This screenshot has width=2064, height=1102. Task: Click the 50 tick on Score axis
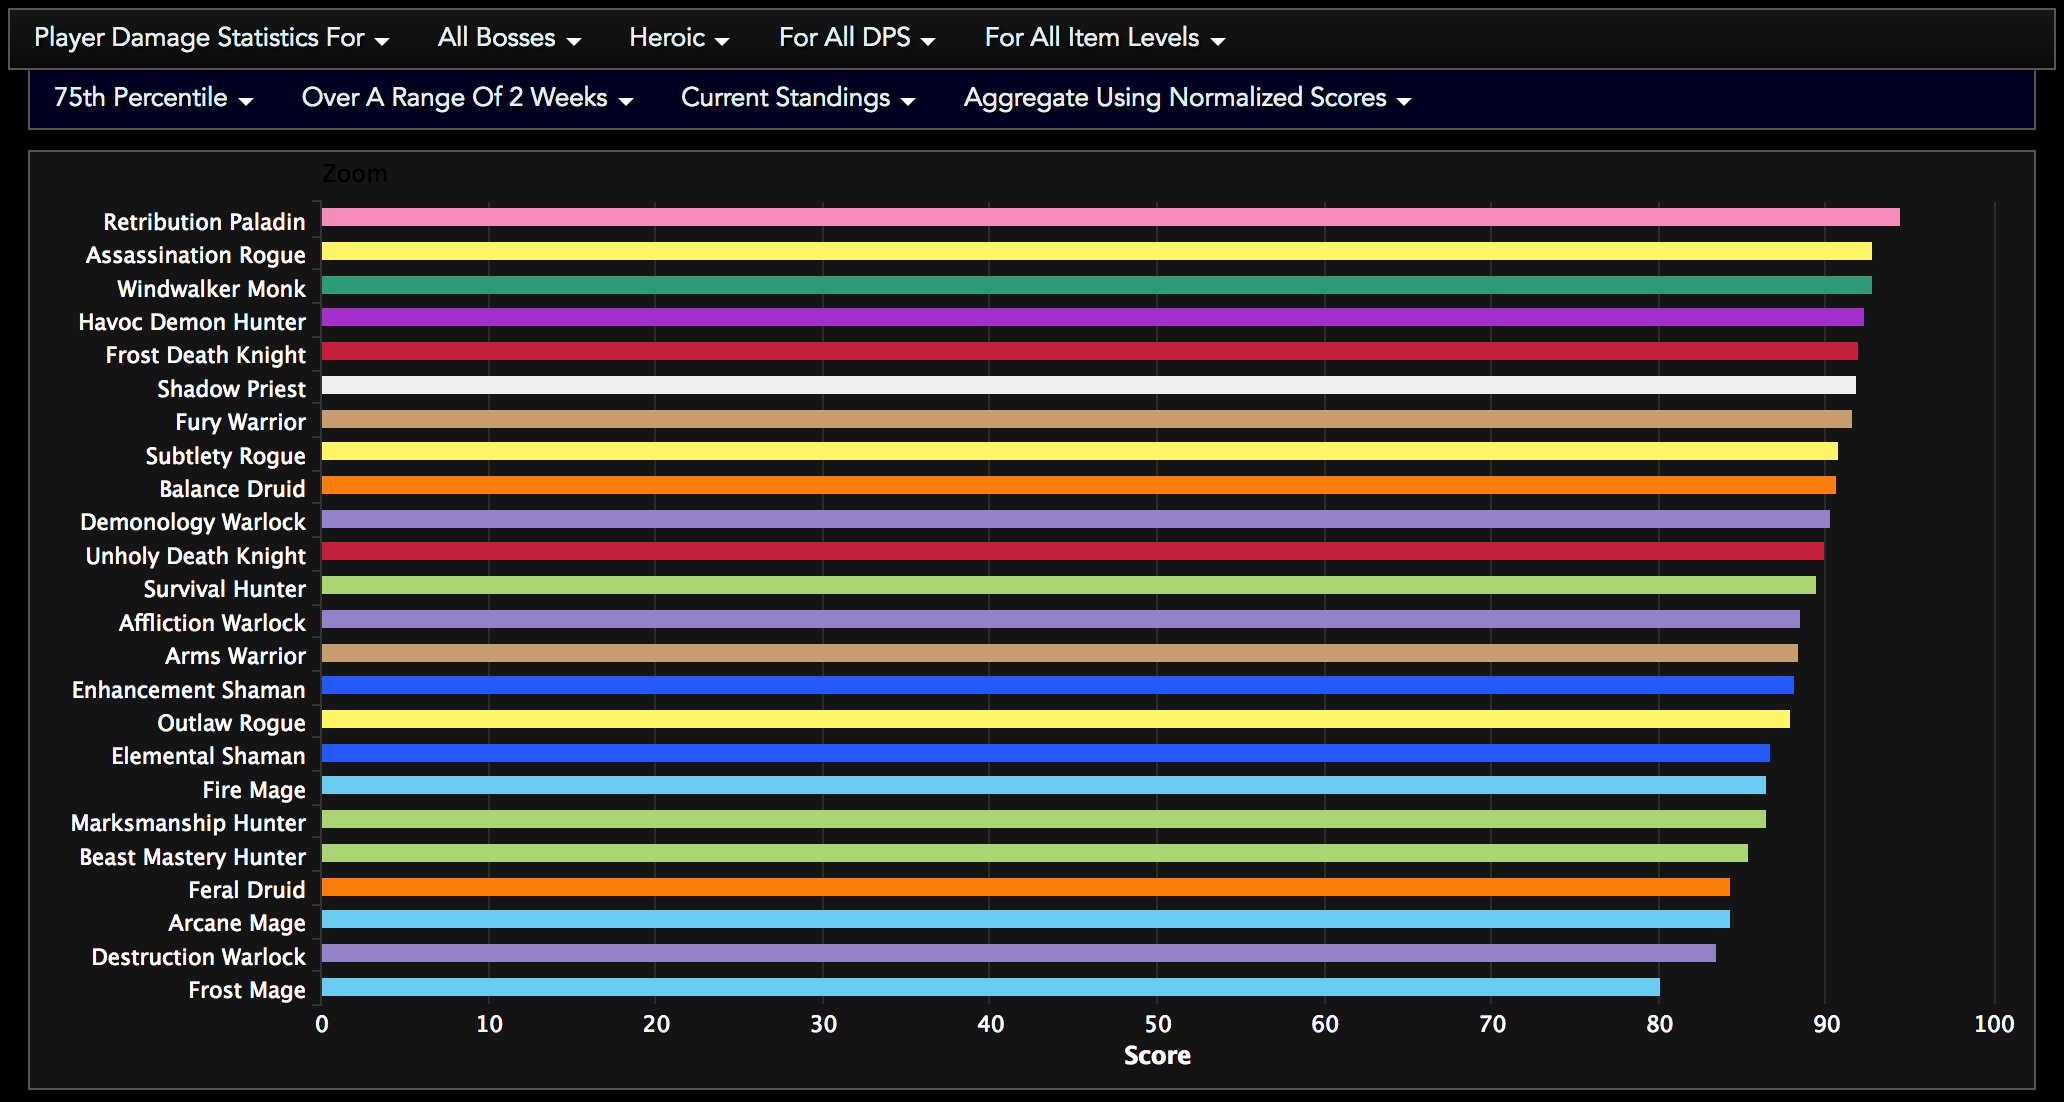click(1157, 1024)
